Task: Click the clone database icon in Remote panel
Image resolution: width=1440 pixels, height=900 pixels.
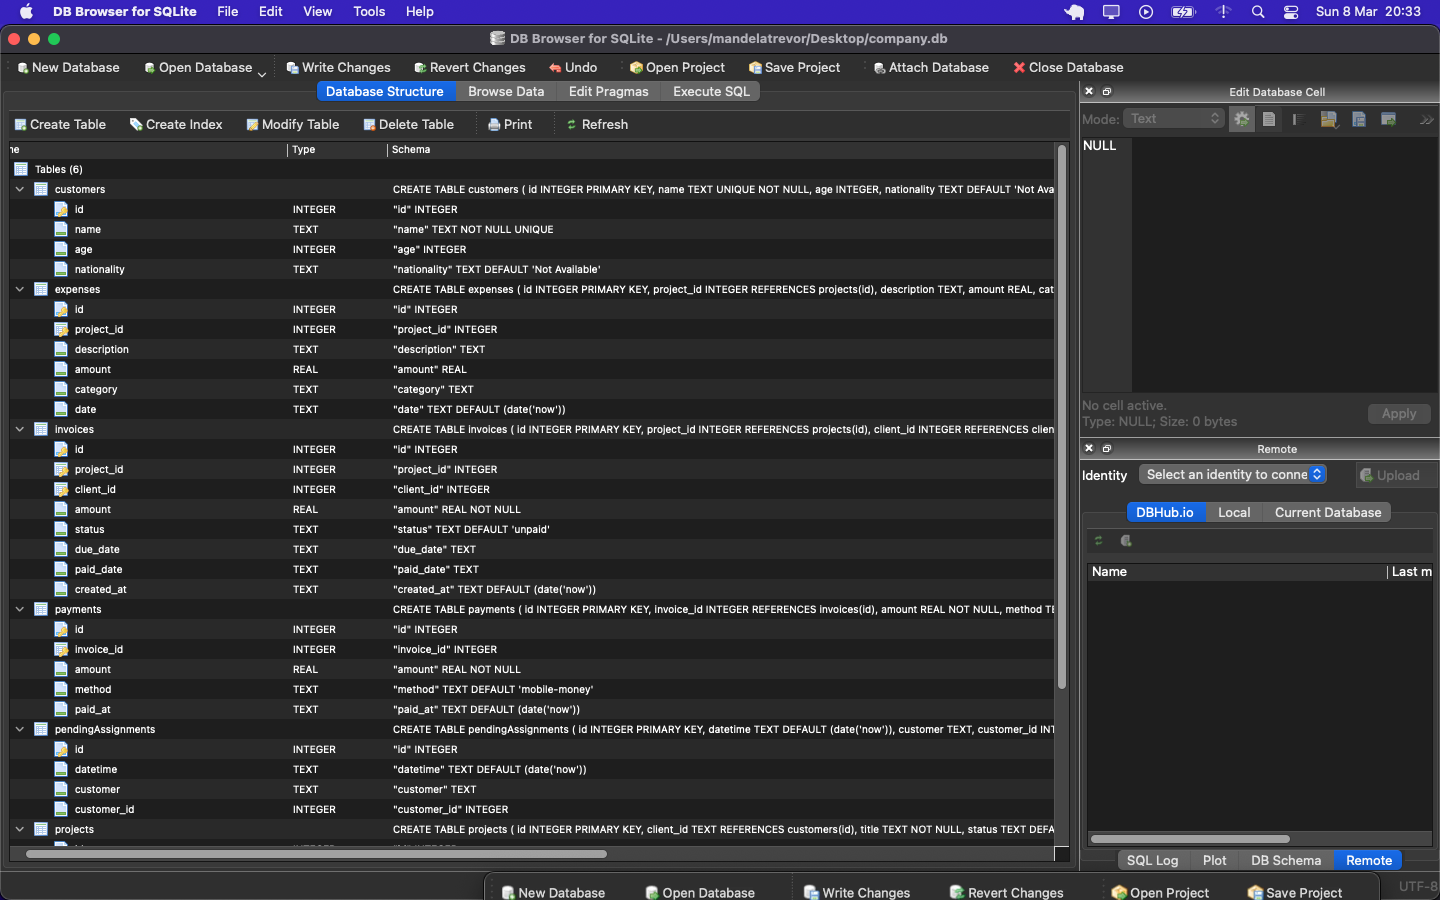Action: (1126, 540)
